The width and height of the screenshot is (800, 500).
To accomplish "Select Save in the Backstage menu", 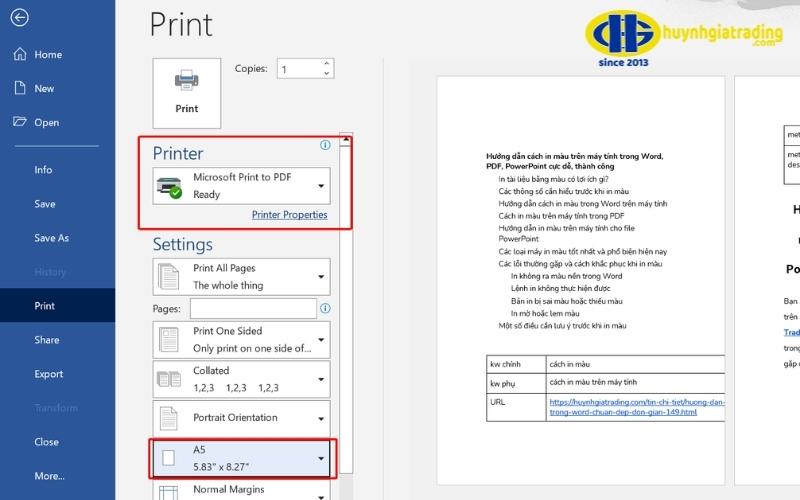I will (x=45, y=204).
